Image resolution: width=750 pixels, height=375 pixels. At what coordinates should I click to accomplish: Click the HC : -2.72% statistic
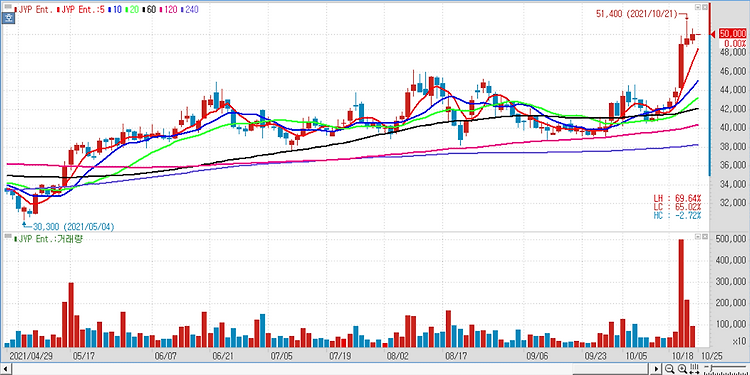pos(677,215)
